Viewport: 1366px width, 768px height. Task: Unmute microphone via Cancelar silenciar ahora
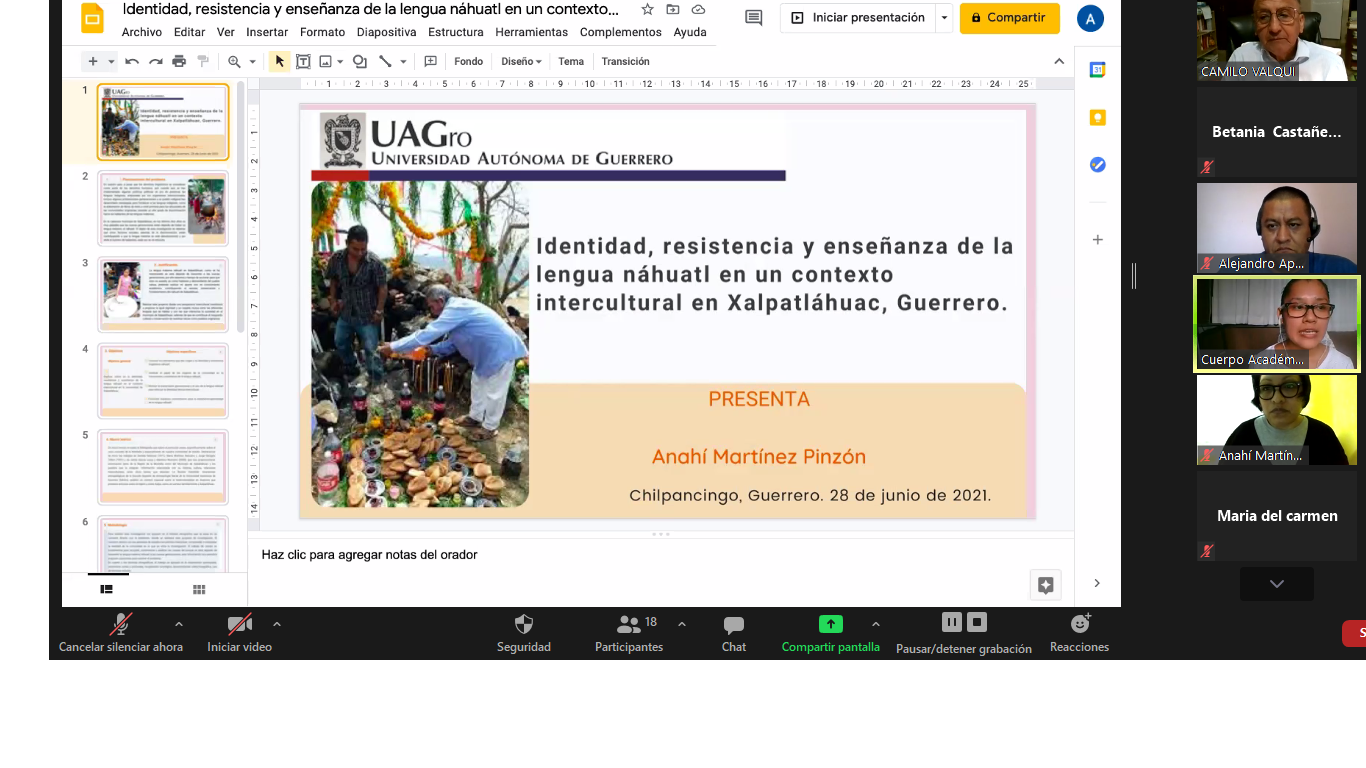pos(121,626)
